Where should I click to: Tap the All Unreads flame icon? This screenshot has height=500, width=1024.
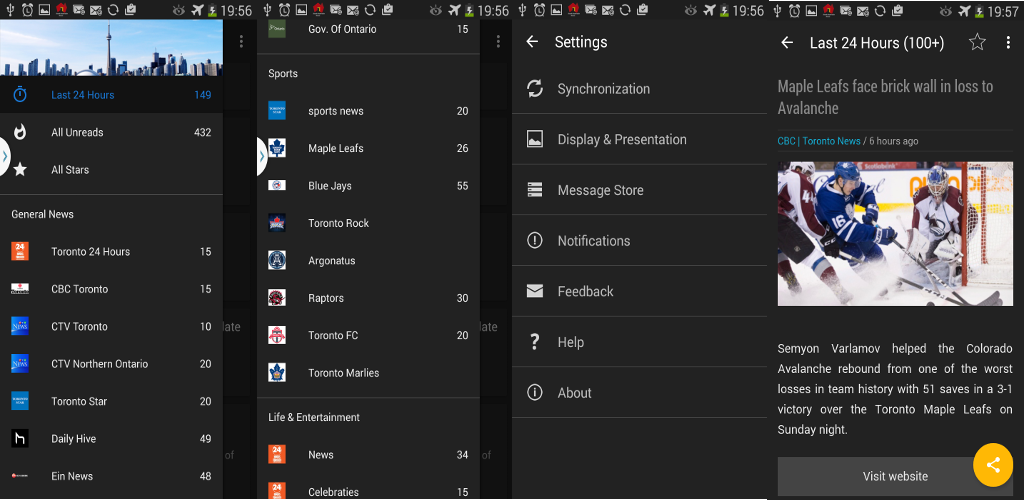(x=20, y=133)
